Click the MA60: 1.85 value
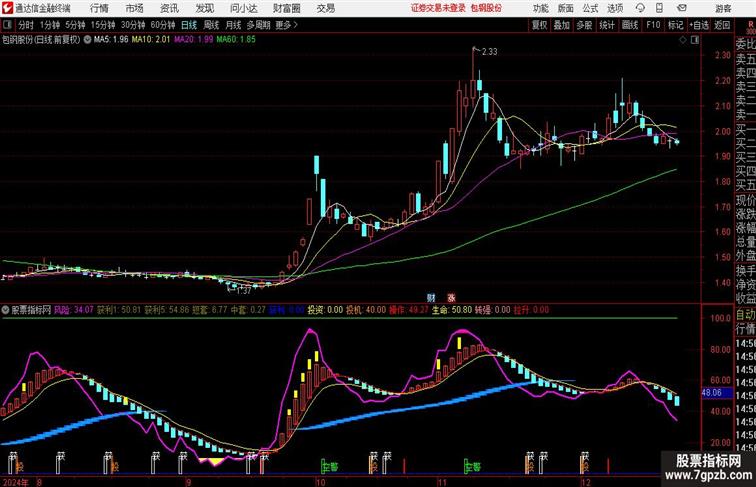Viewport: 756px width, 487px height. pyautogui.click(x=236, y=40)
